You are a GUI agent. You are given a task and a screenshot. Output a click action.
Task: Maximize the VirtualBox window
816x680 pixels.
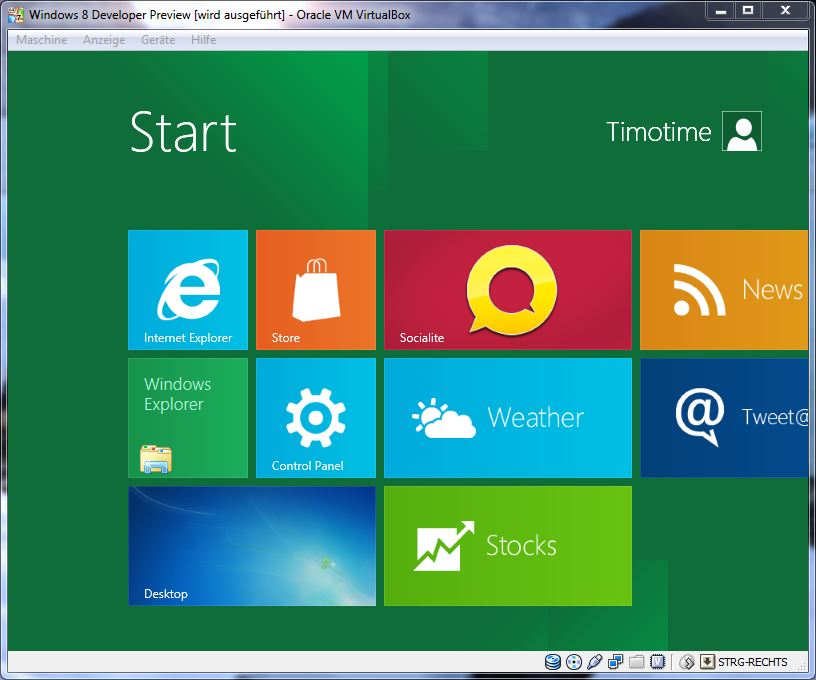[x=748, y=10]
